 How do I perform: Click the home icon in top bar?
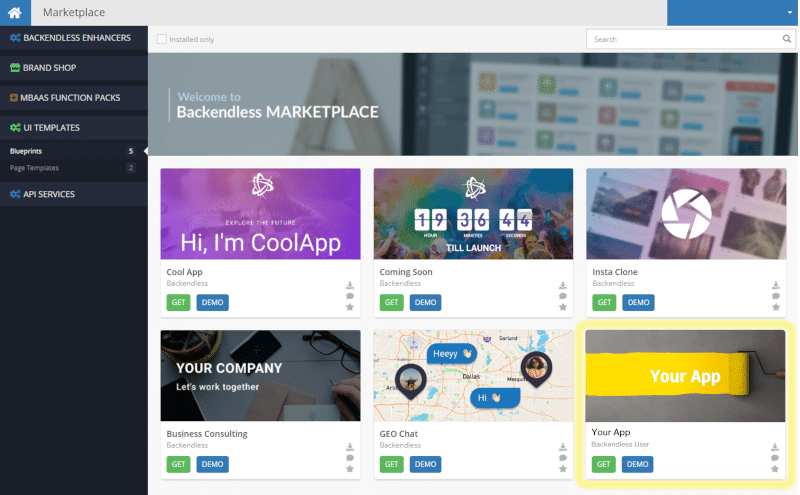click(15, 12)
